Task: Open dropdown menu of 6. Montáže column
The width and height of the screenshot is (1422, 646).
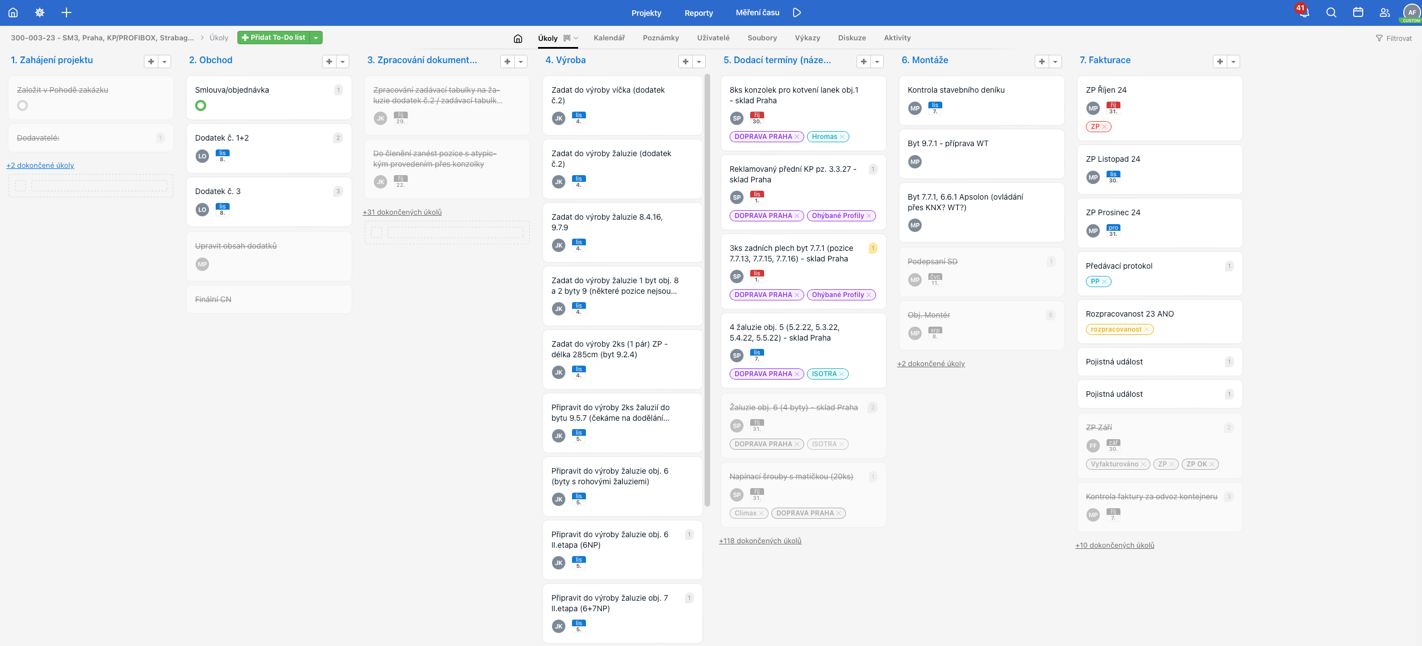Action: point(1055,61)
